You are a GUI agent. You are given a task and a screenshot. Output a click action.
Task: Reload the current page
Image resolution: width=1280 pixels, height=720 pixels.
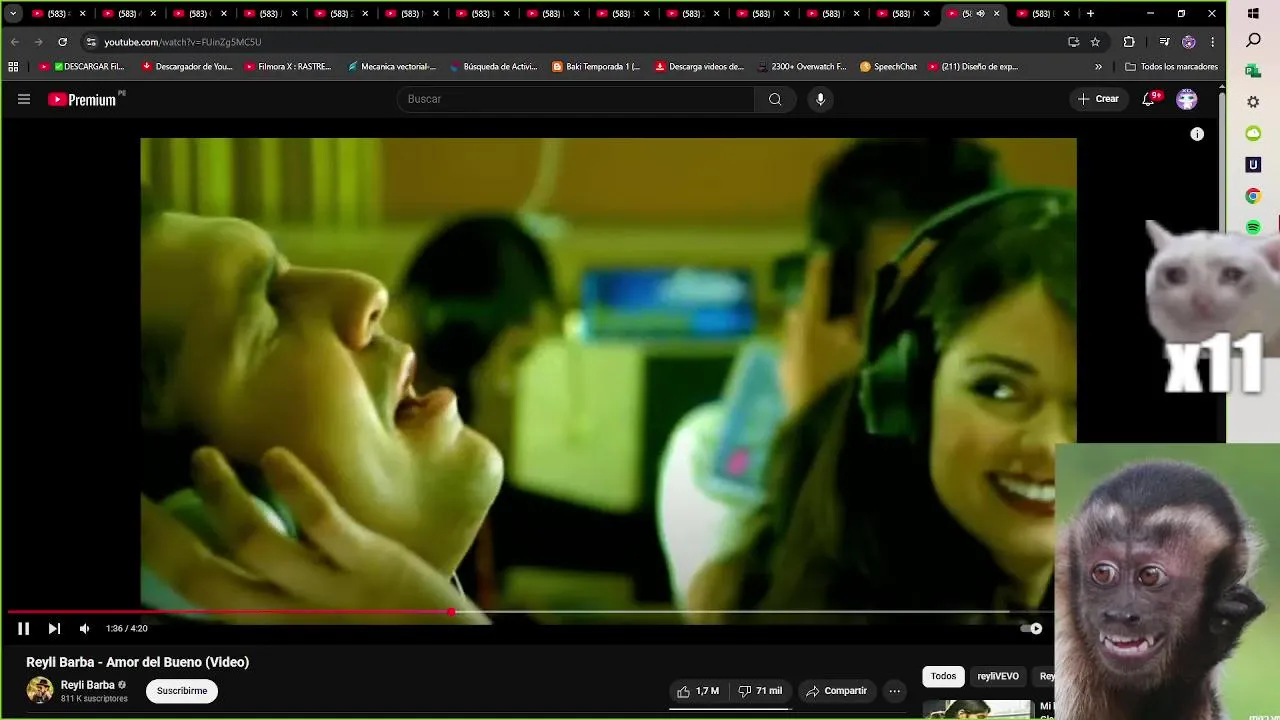[62, 42]
